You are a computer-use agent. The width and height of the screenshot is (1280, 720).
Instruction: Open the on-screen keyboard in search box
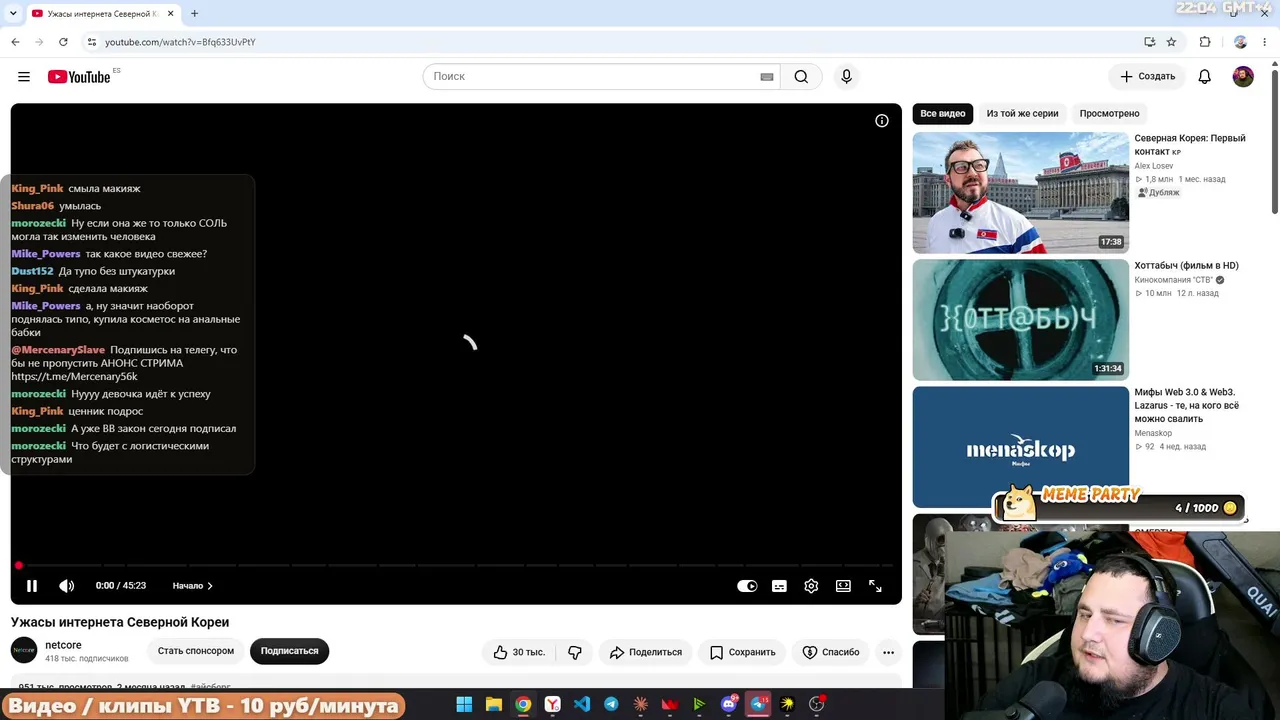pyautogui.click(x=767, y=77)
